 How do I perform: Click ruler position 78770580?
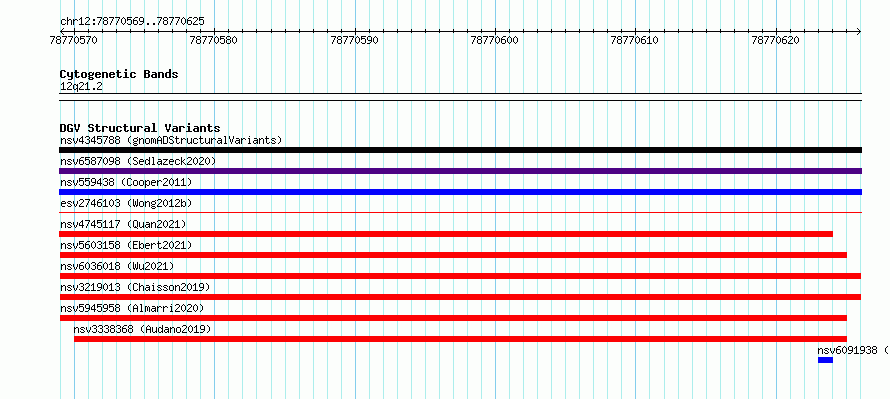[x=214, y=40]
